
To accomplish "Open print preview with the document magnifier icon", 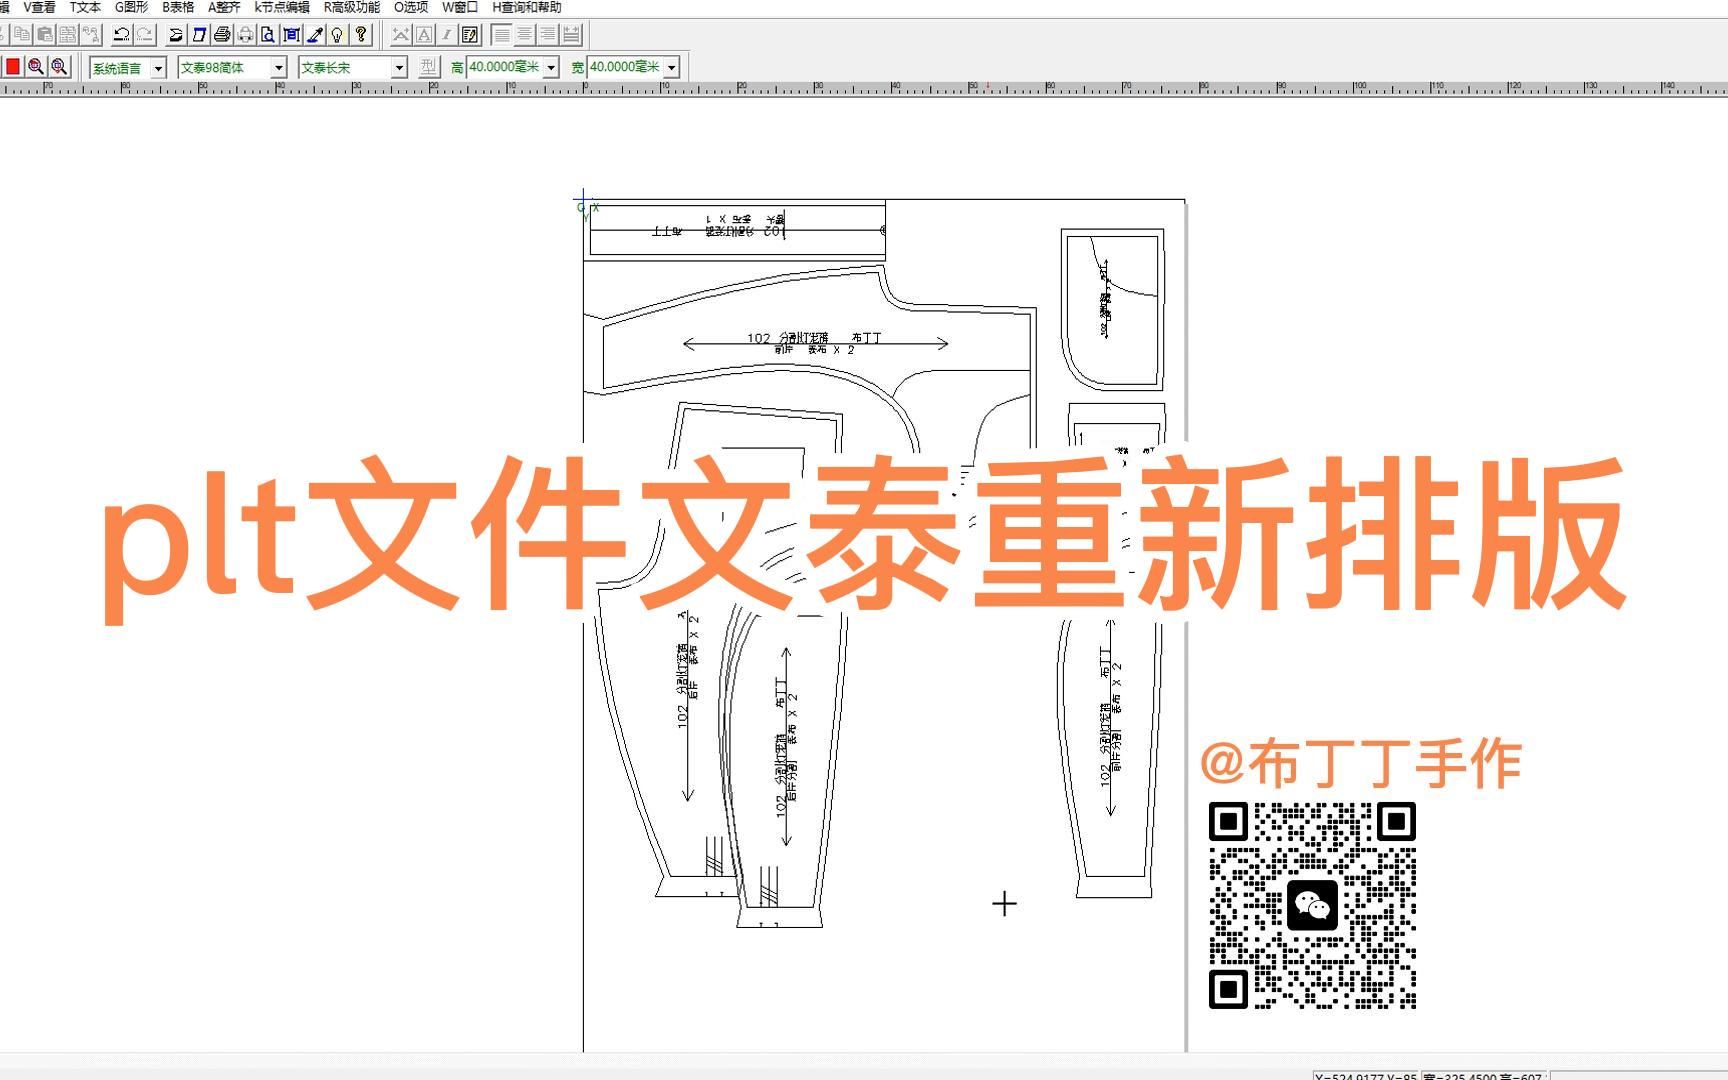I will click(267, 34).
